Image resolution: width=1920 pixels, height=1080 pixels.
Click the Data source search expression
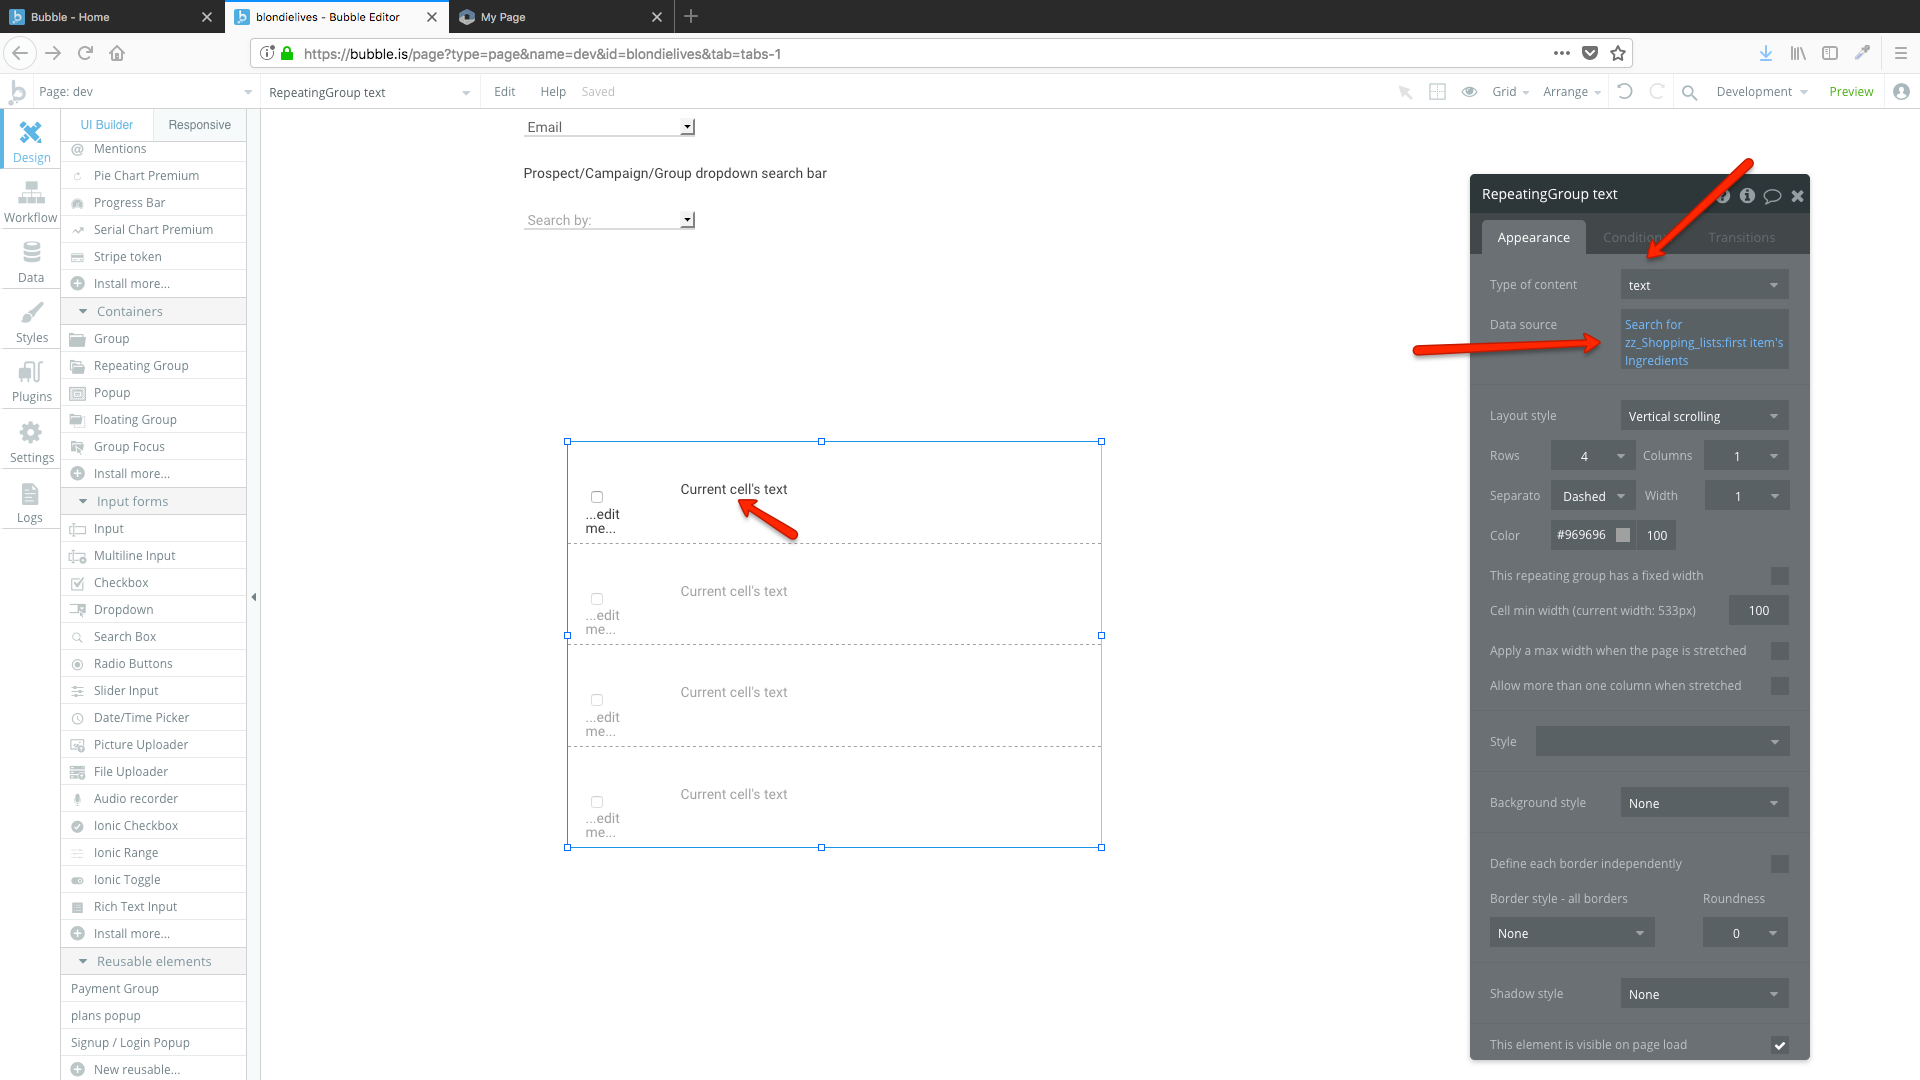[x=1703, y=342]
